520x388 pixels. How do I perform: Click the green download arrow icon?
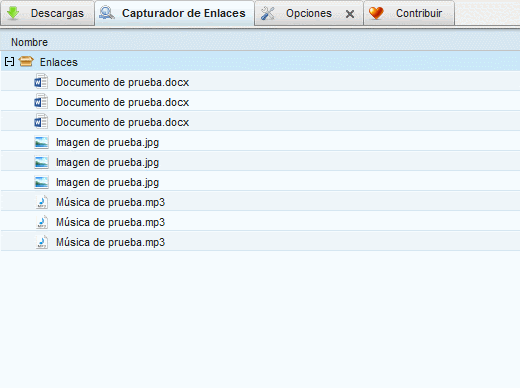[13, 13]
